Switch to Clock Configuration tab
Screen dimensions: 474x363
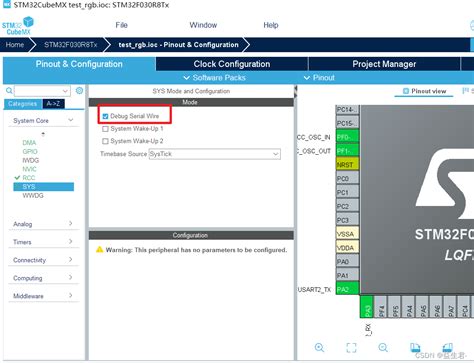232,64
